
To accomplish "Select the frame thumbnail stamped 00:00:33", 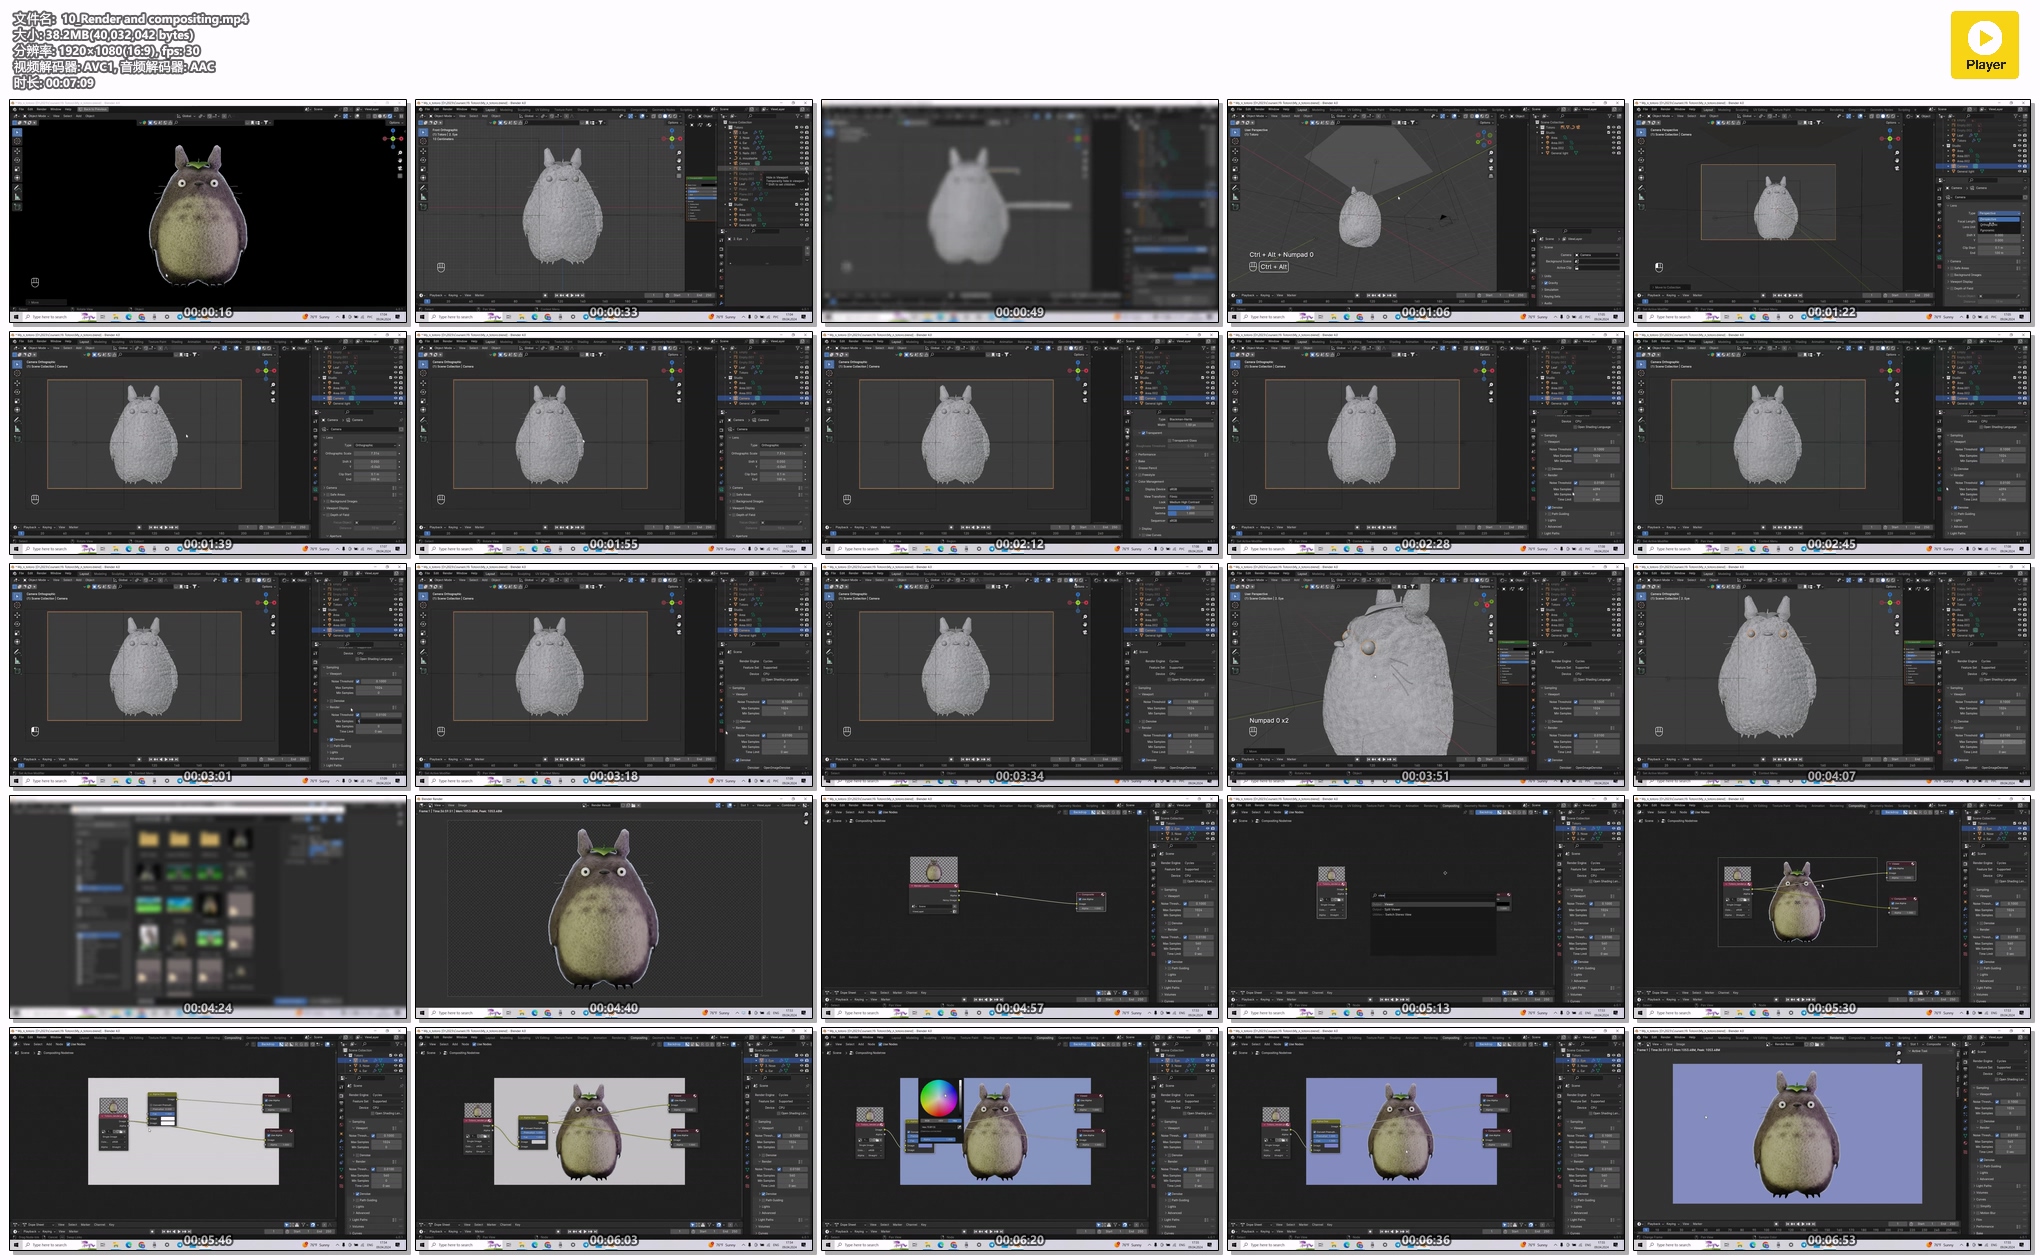I will coord(615,211).
